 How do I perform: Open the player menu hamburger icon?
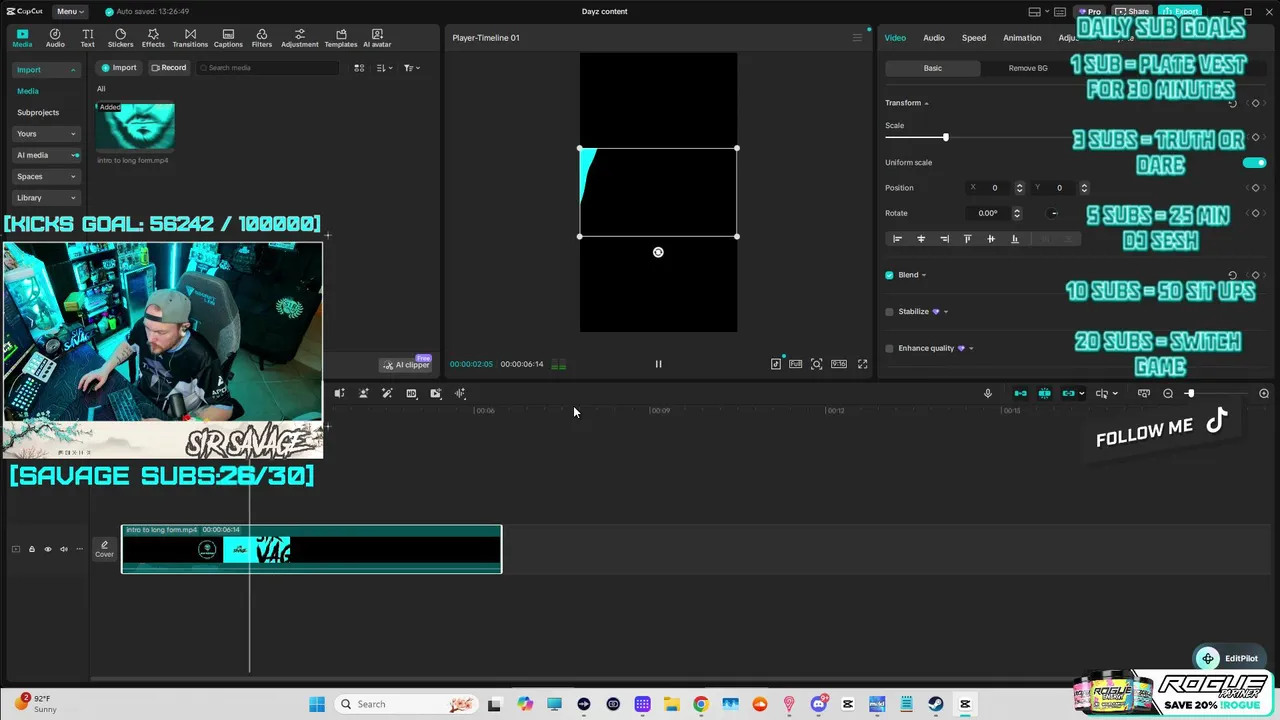click(x=856, y=38)
